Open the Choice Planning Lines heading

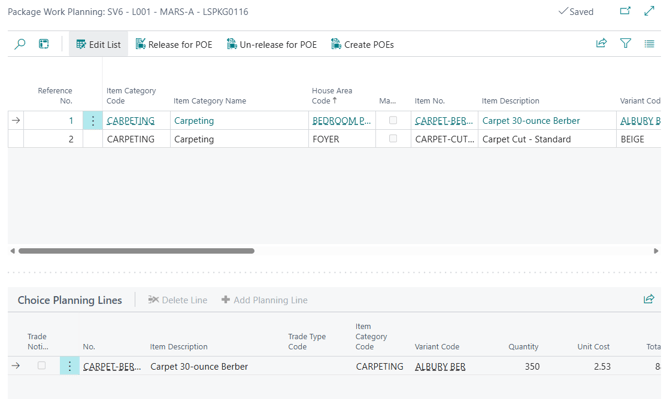pos(70,300)
